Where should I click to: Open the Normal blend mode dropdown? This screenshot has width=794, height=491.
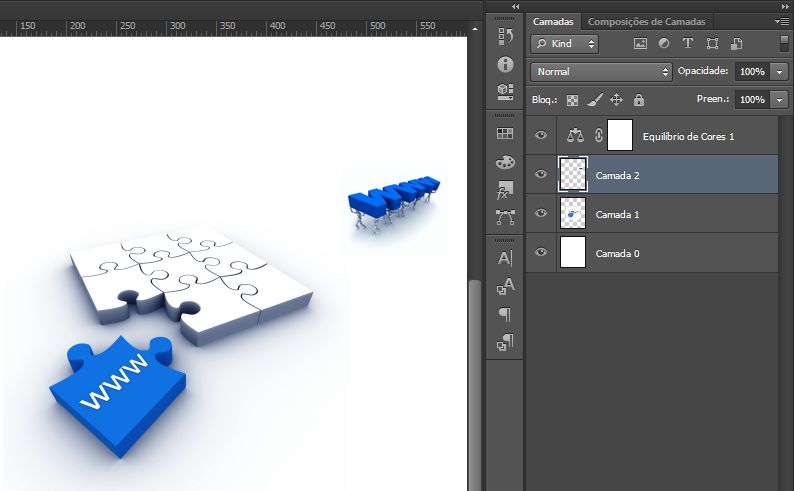click(x=602, y=72)
